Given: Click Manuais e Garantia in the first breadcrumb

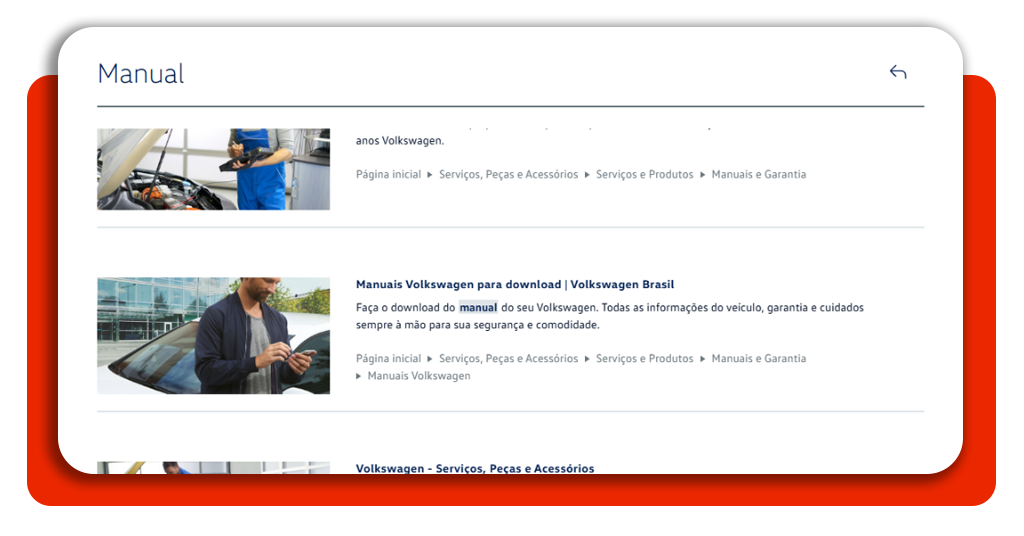Looking at the screenshot, I should point(759,174).
